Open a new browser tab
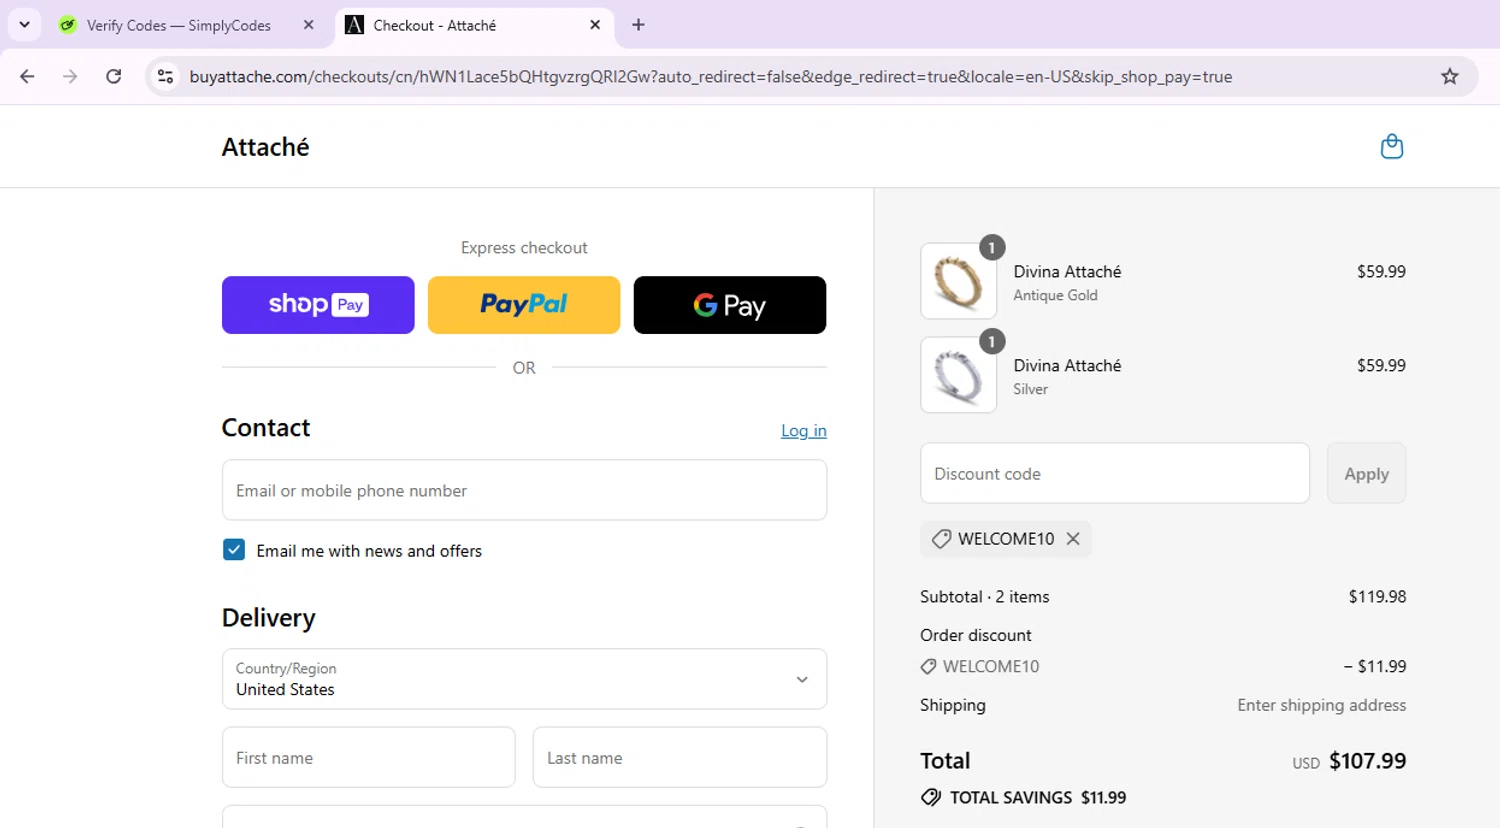 tap(638, 25)
